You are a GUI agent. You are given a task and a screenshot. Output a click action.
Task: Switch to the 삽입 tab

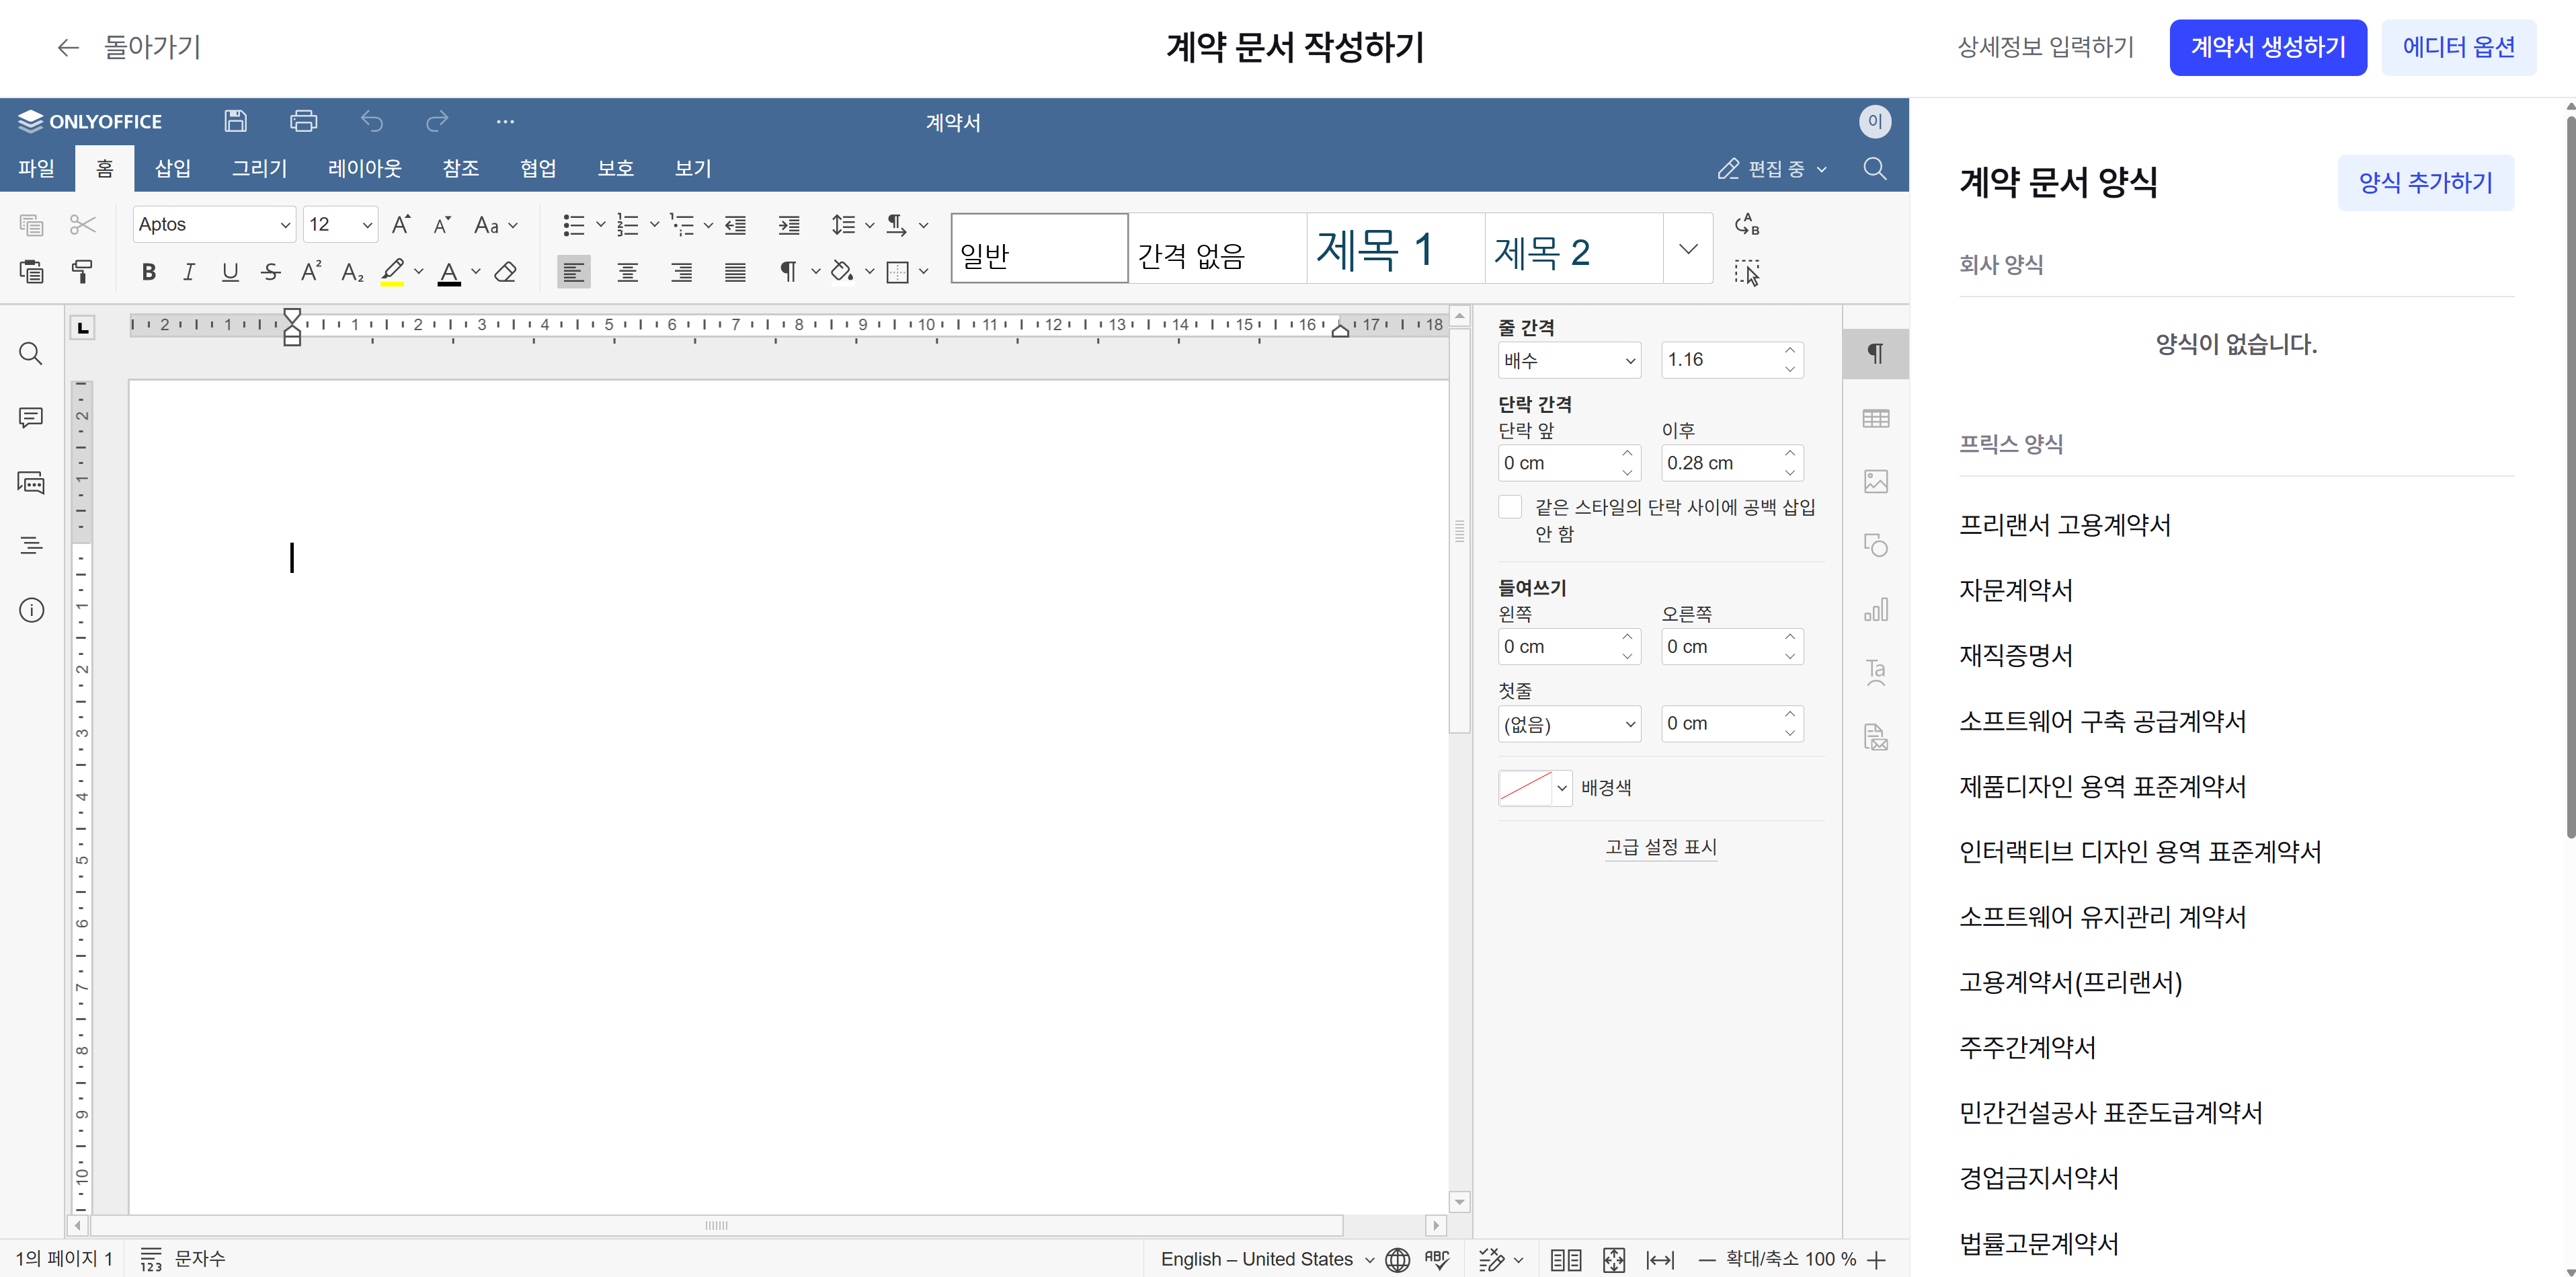pos(172,168)
